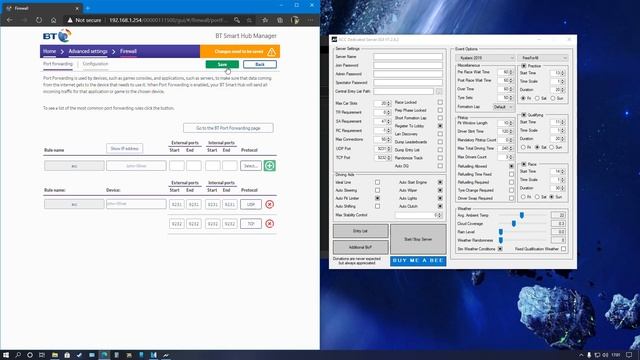
Task: Click the Entry List button in server window
Action: coord(360,231)
